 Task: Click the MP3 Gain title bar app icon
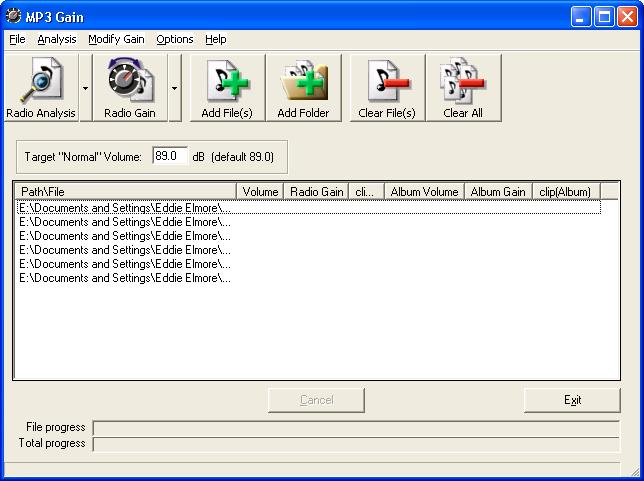tap(14, 16)
